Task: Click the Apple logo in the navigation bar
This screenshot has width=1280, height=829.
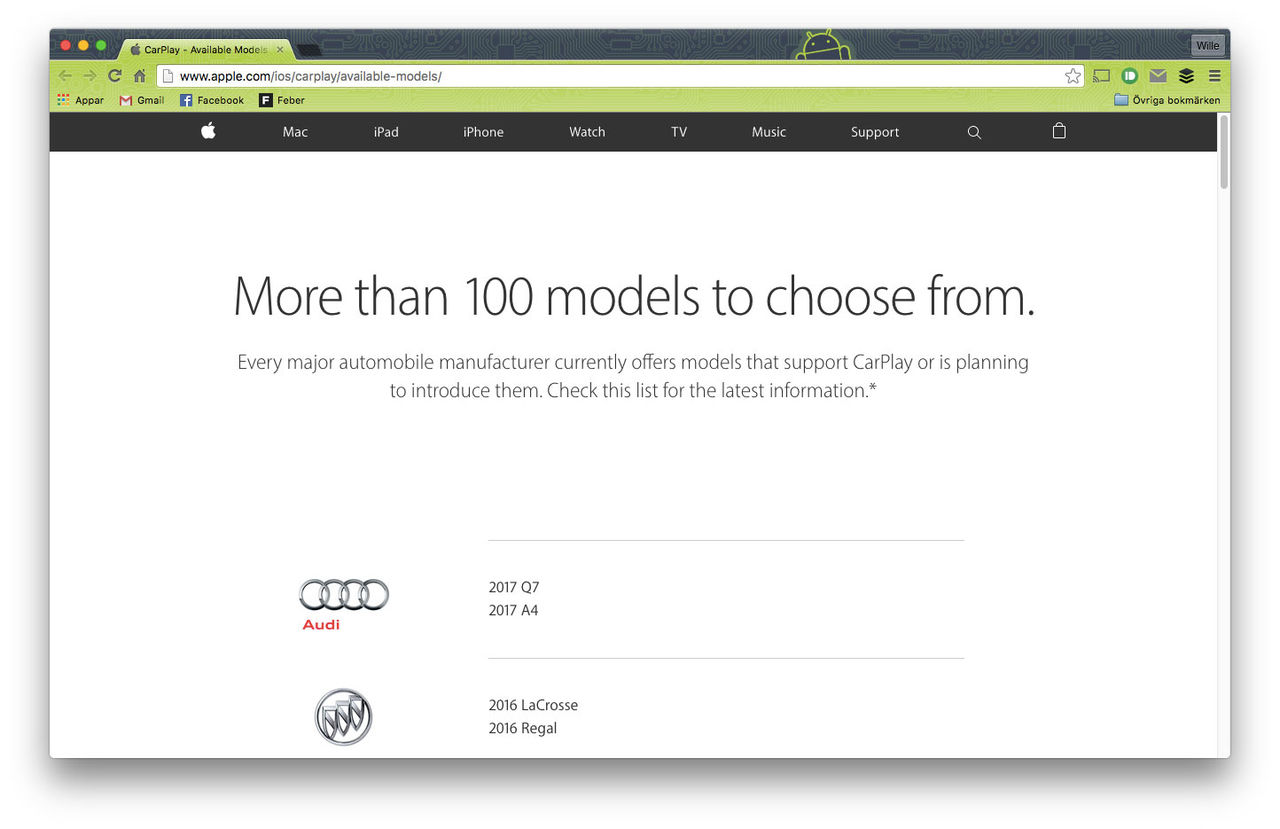Action: click(x=207, y=131)
